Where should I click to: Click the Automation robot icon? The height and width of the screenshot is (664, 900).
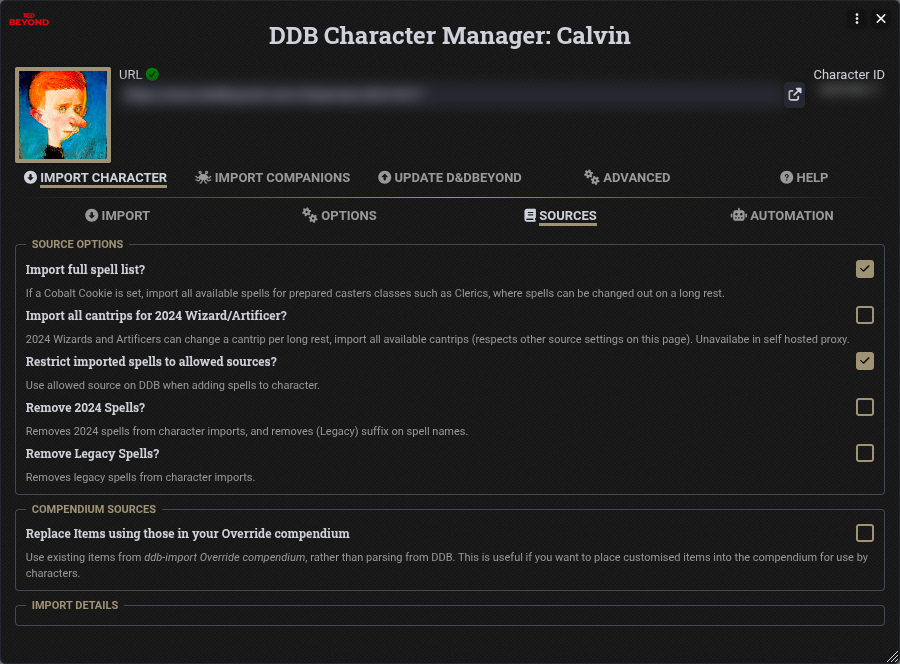738,215
